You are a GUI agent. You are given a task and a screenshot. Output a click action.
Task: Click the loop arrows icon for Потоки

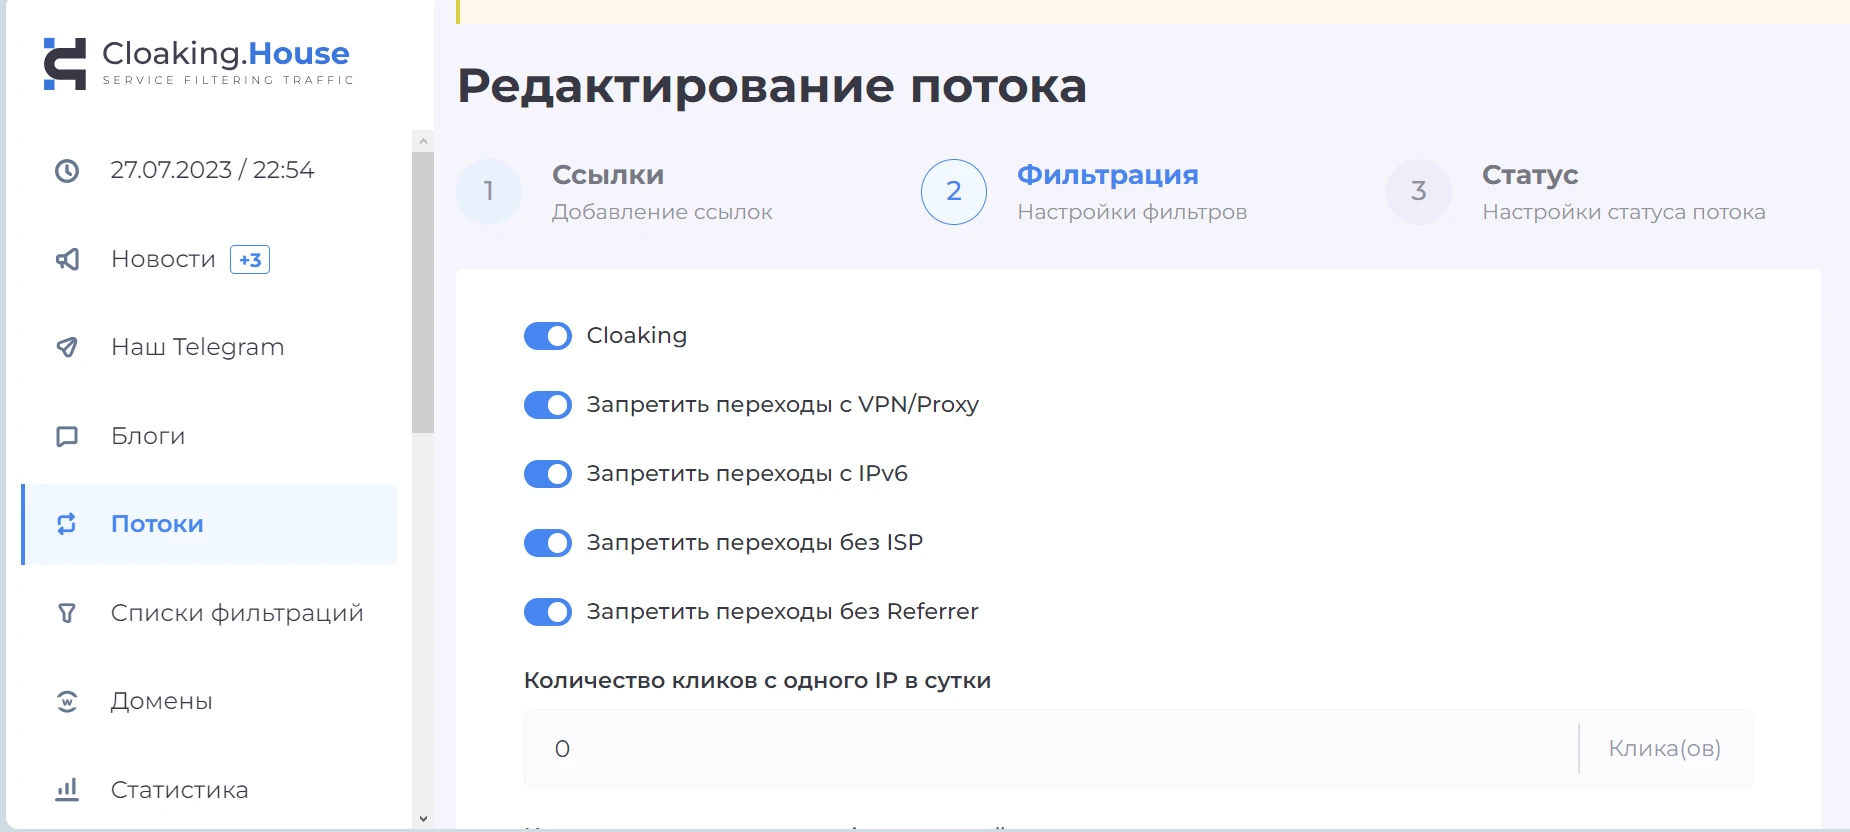tap(67, 524)
